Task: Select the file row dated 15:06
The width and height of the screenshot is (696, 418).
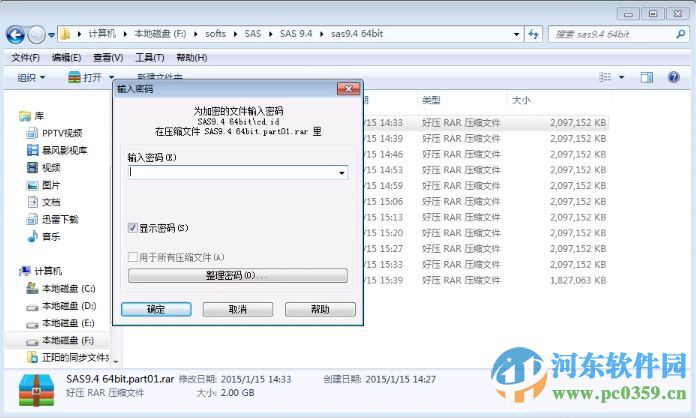Action: (486, 201)
